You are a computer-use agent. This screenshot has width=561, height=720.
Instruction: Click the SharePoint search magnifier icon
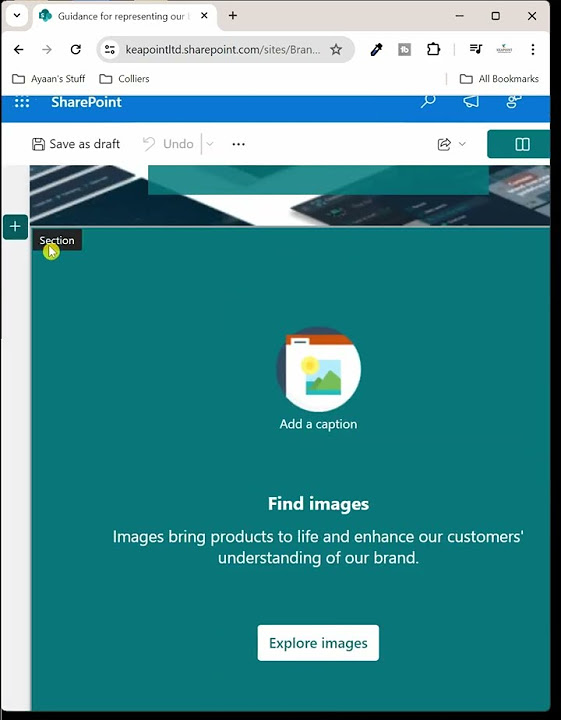click(x=428, y=101)
